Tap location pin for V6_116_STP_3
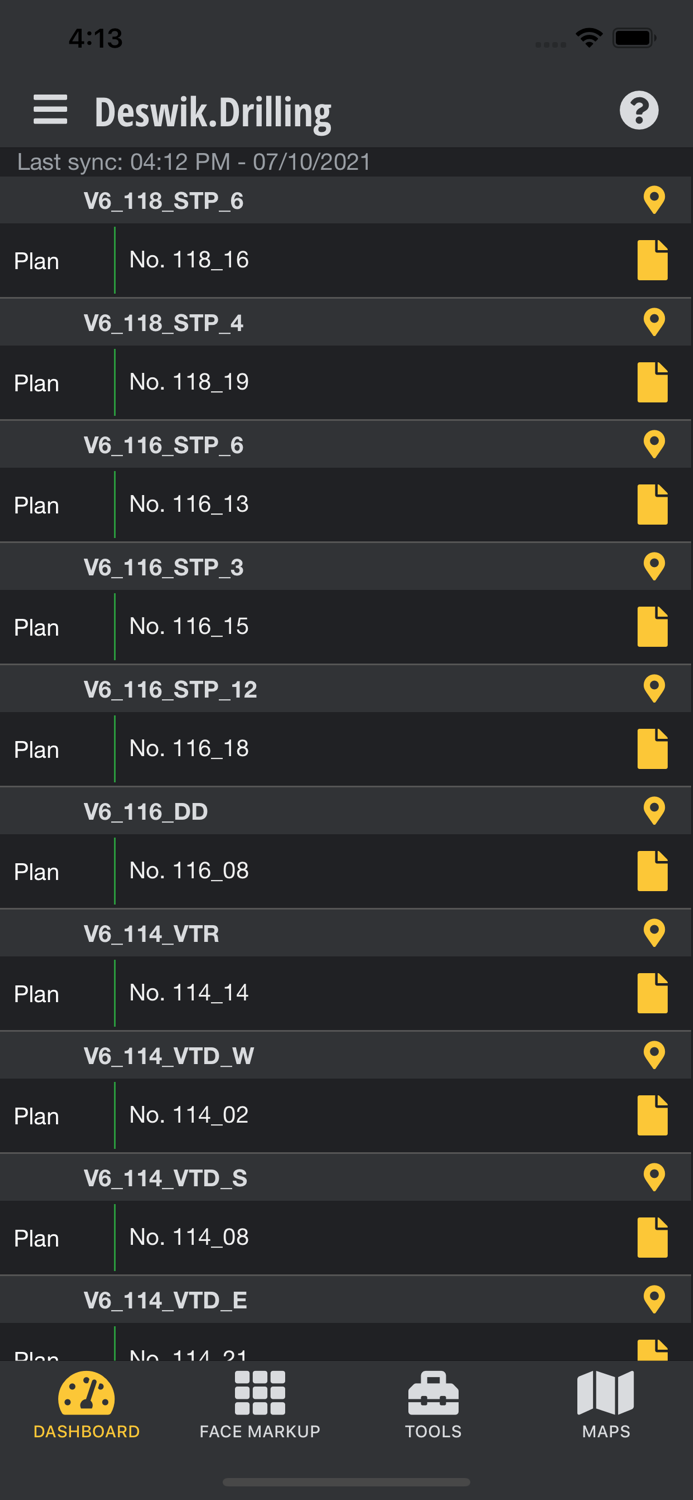The height and width of the screenshot is (1500, 693). [x=654, y=566]
